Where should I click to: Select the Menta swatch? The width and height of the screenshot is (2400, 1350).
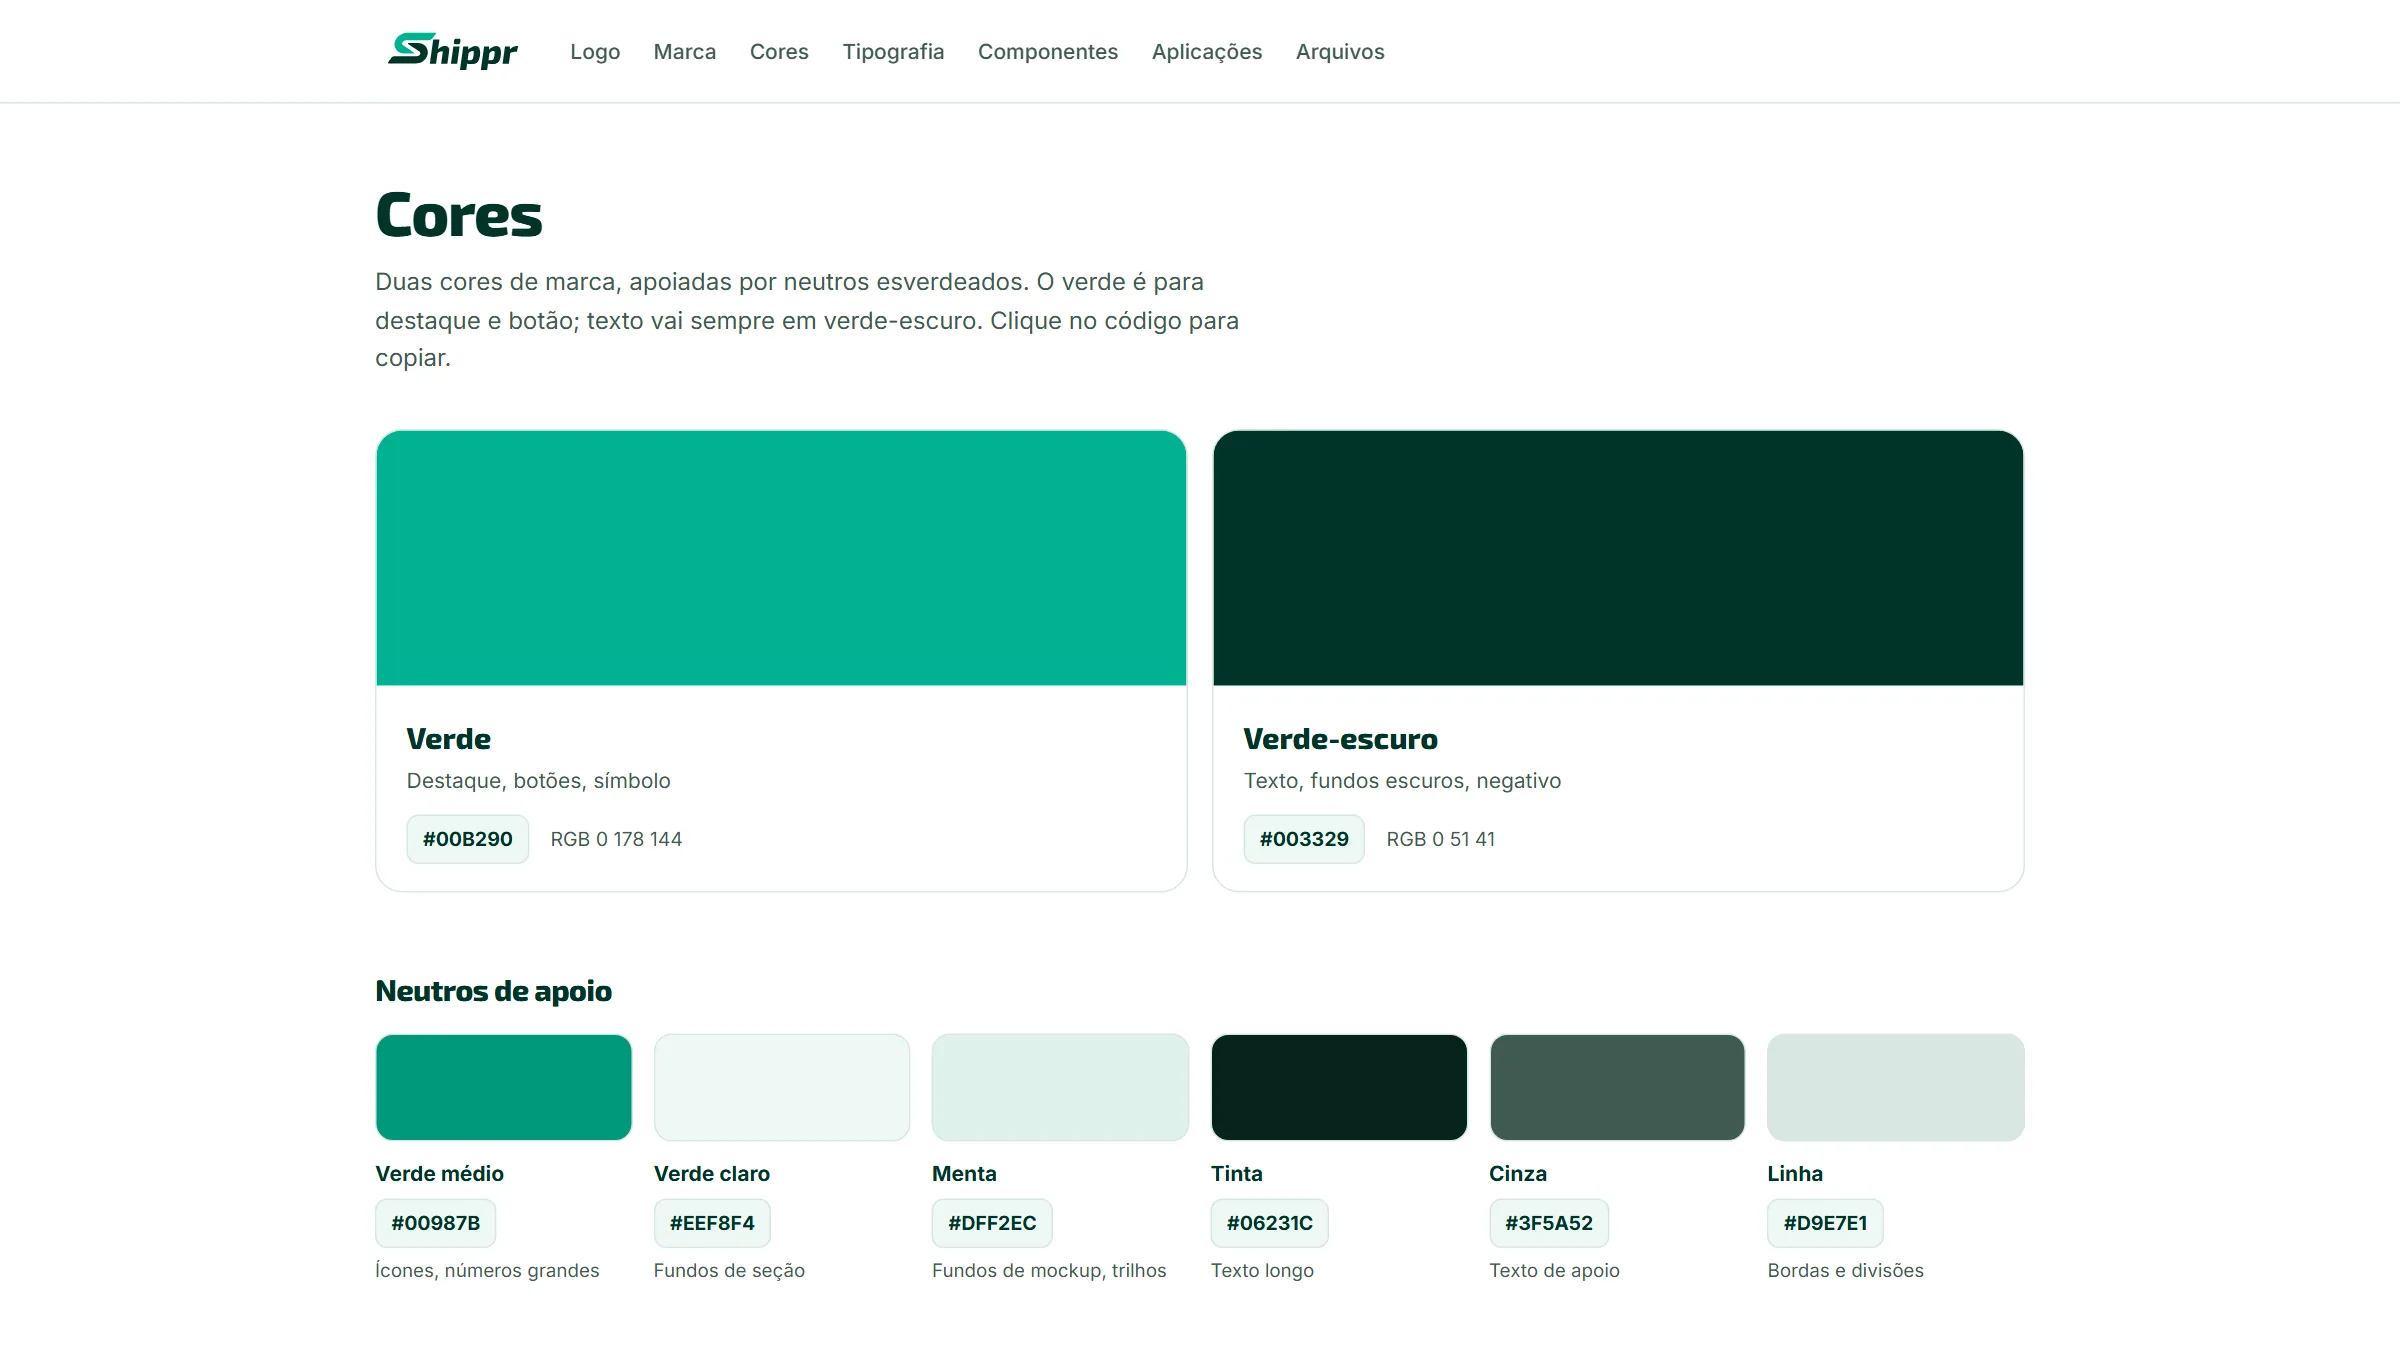(x=1060, y=1087)
